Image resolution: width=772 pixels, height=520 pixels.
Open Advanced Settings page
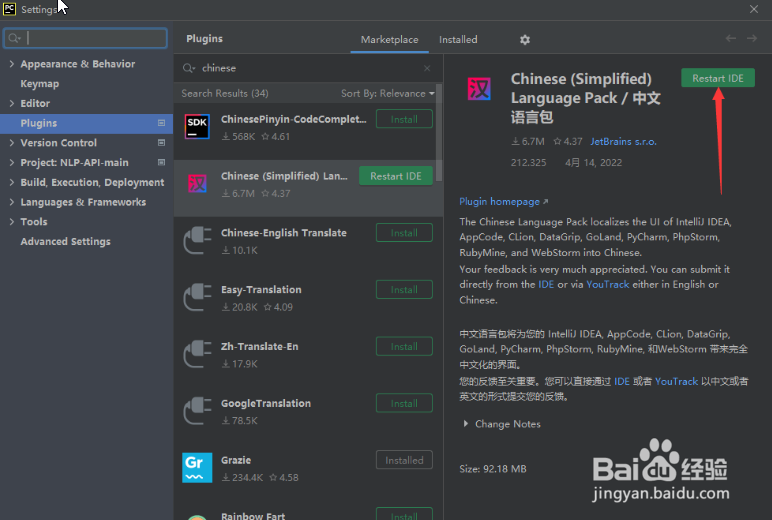pos(65,241)
